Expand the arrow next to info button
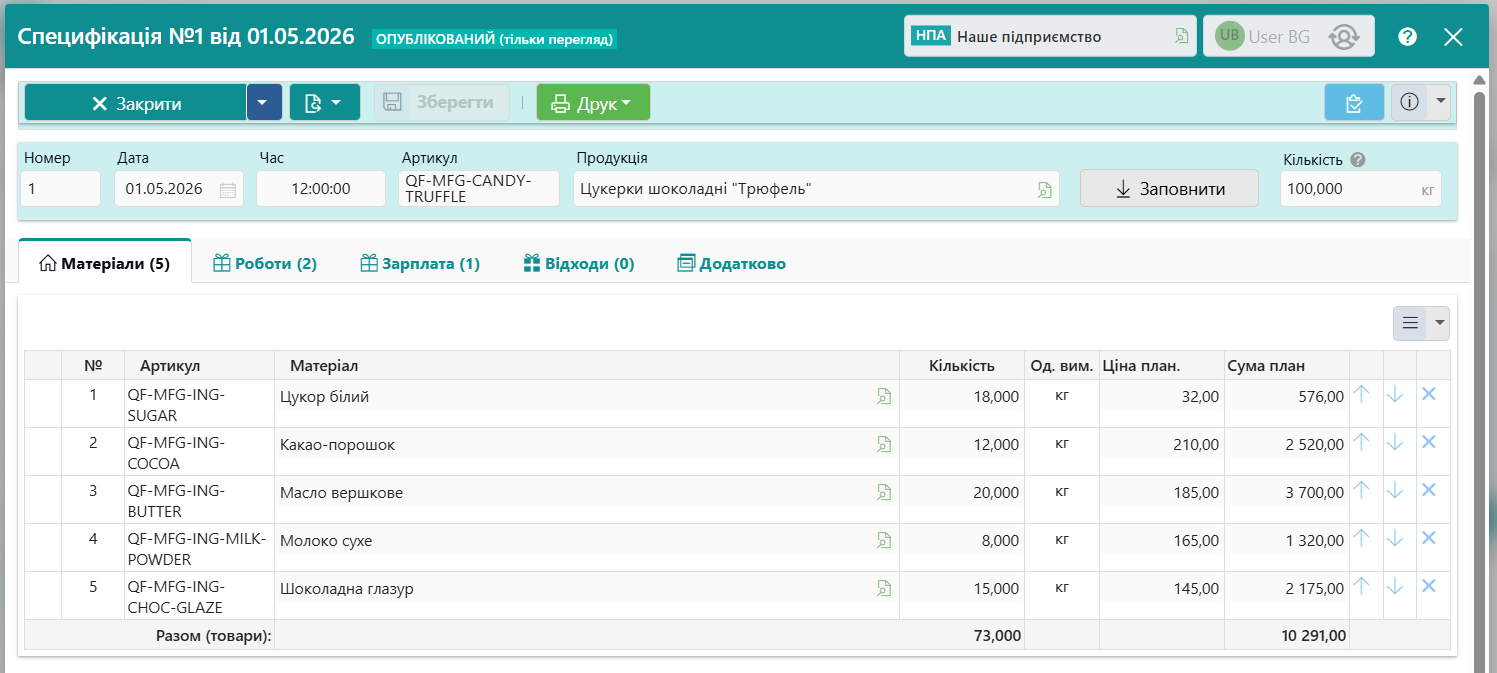This screenshot has width=1497, height=673. pyautogui.click(x=1440, y=102)
